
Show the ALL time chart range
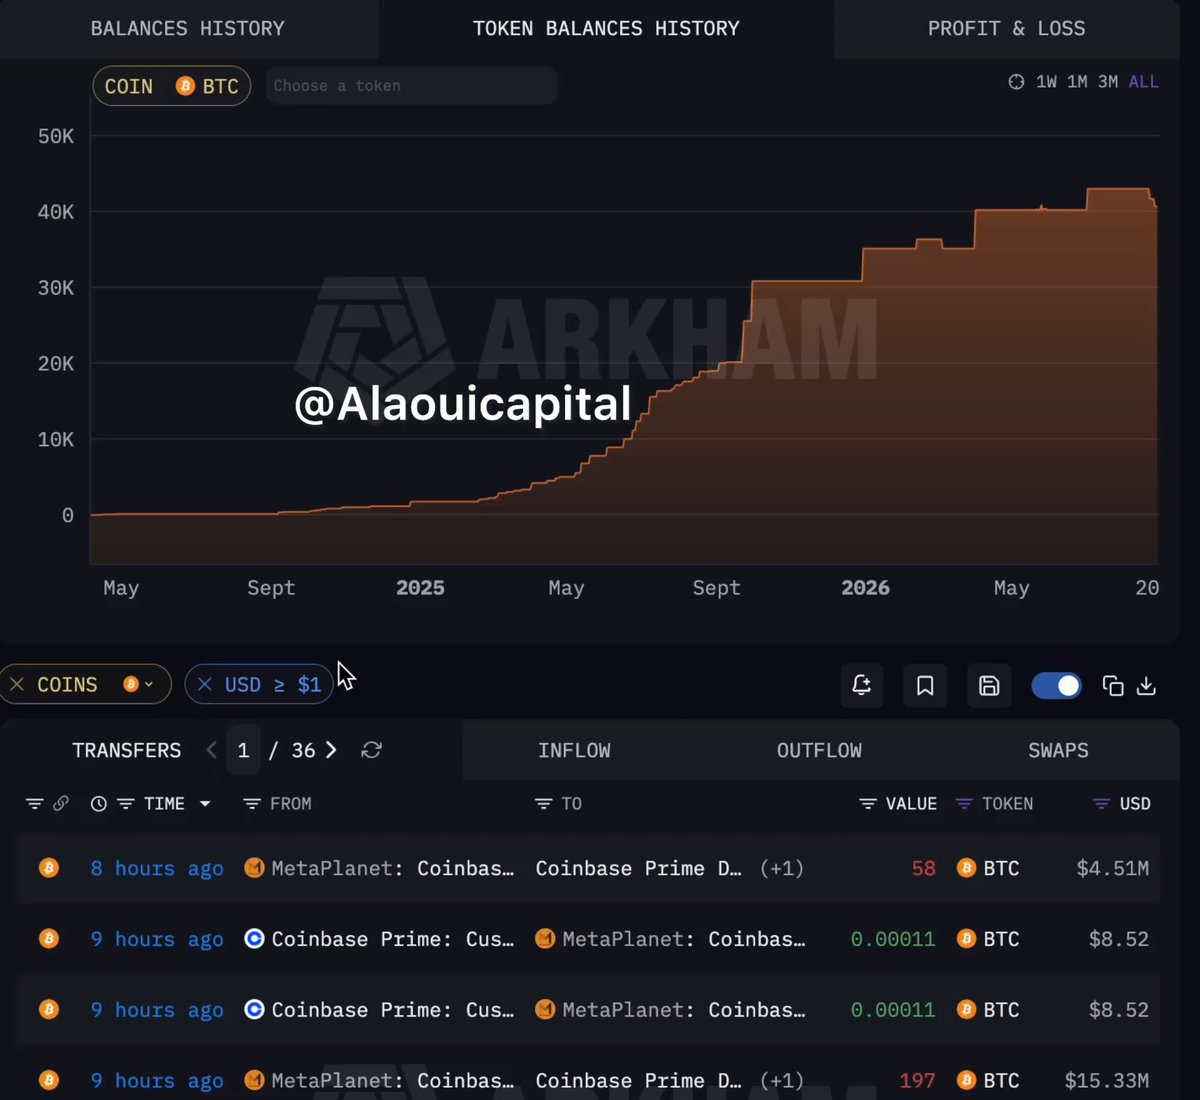[x=1144, y=82]
